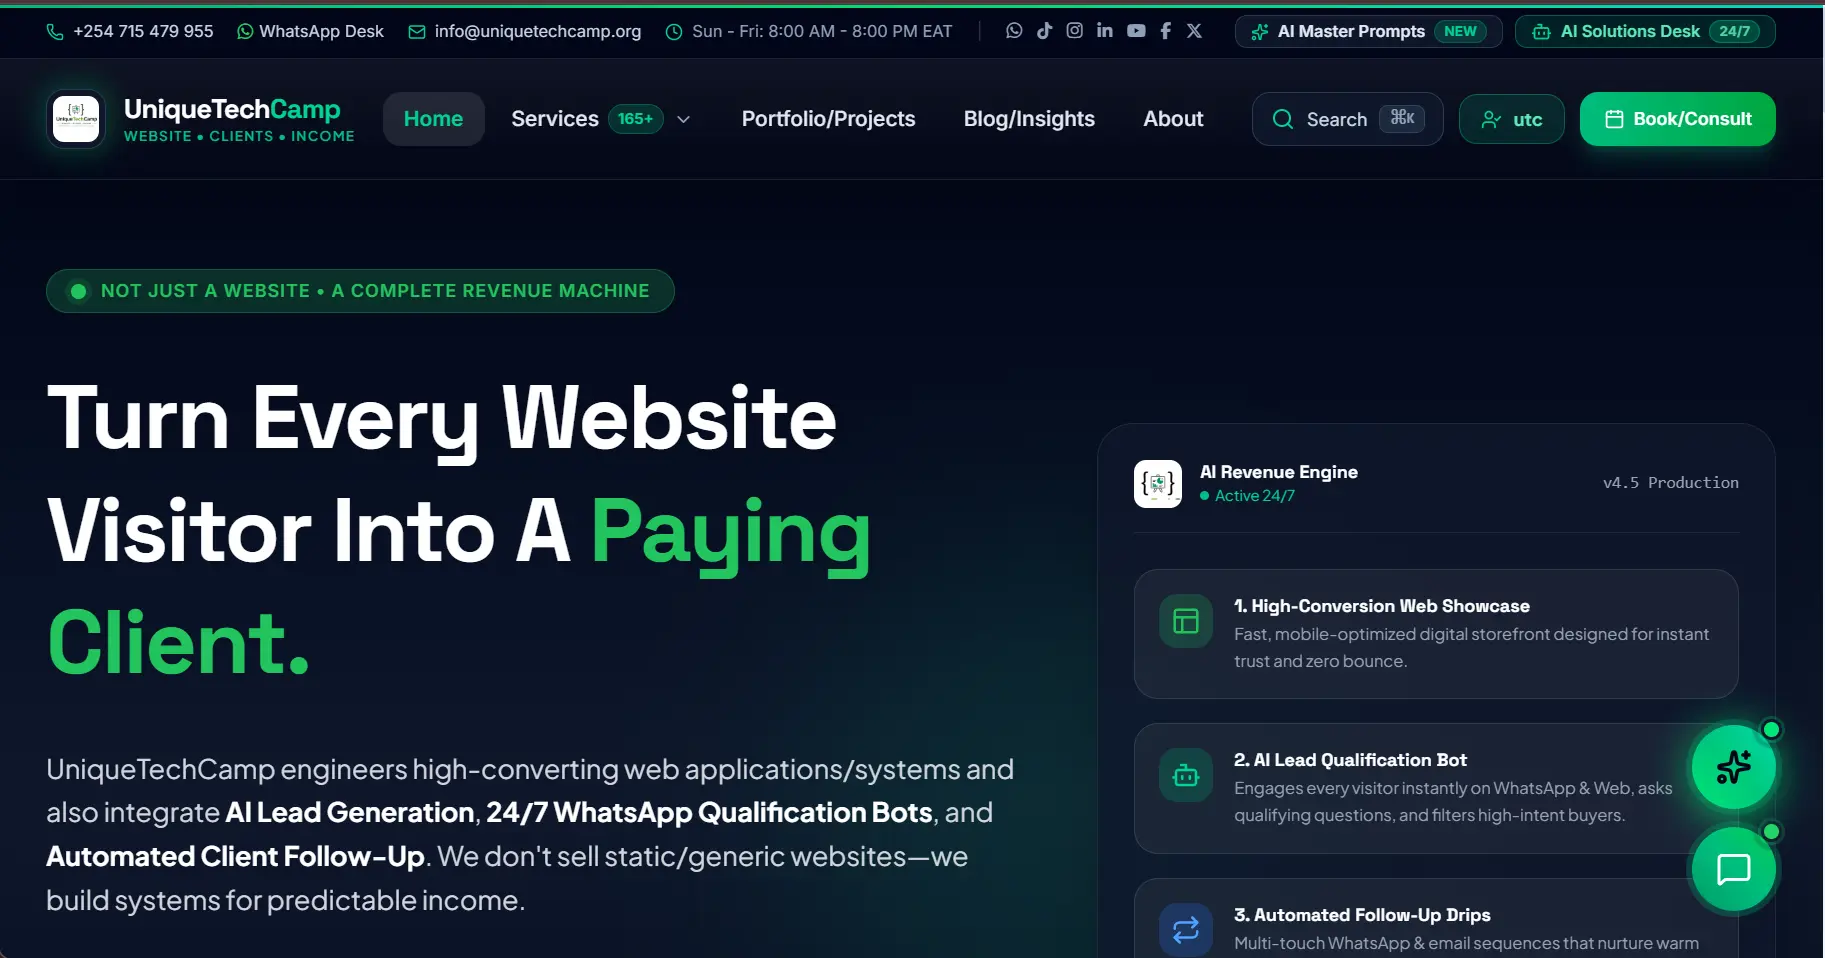Click the 'Sun - Fri: 8:00 AM - 8:00 PM EAT' hours text
The height and width of the screenshot is (958, 1825).
coord(822,32)
